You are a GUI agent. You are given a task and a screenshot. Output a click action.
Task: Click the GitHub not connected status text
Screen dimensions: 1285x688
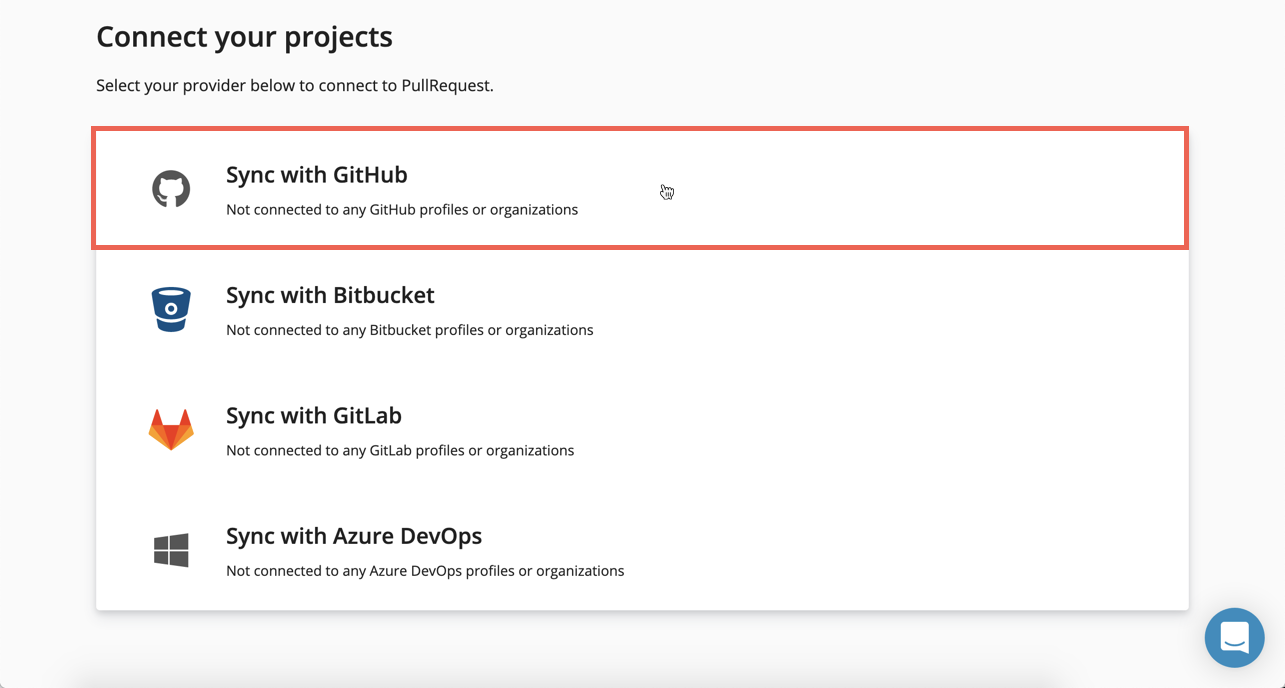pyautogui.click(x=402, y=210)
